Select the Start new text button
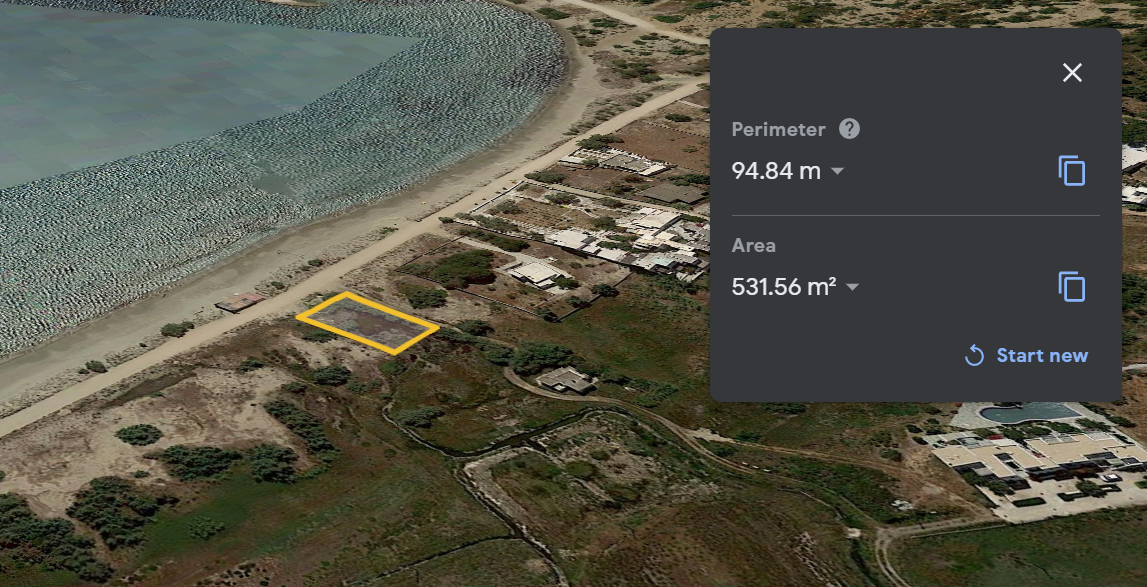The width and height of the screenshot is (1147, 587). pos(1042,356)
